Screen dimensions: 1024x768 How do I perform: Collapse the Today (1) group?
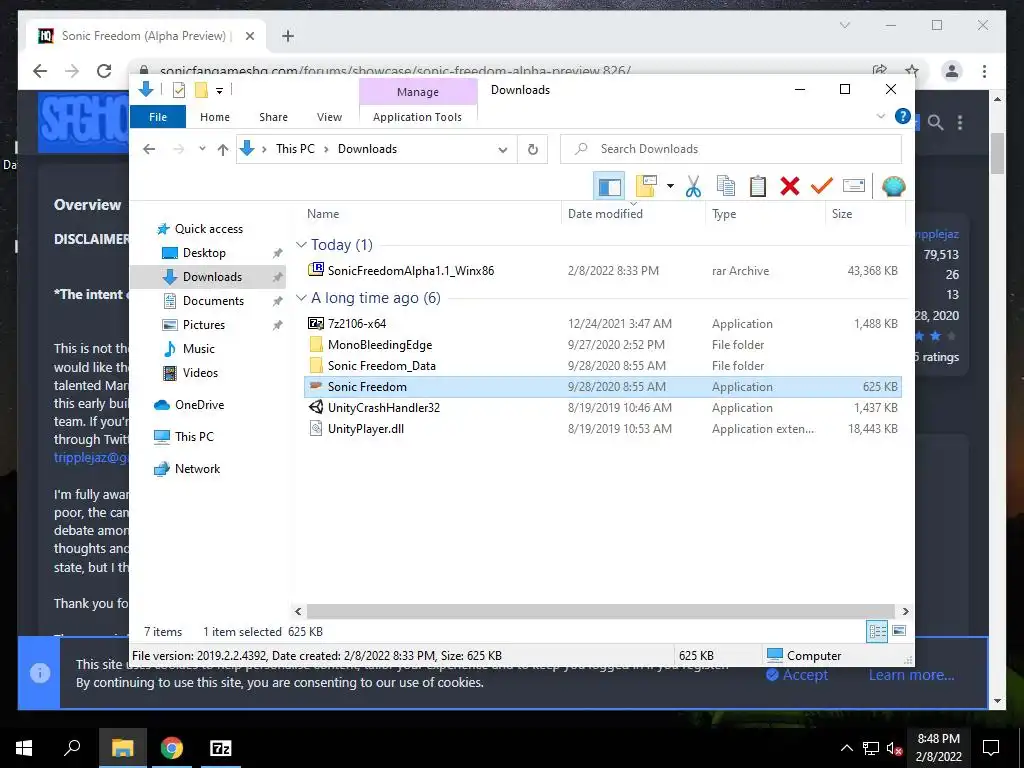[301, 245]
